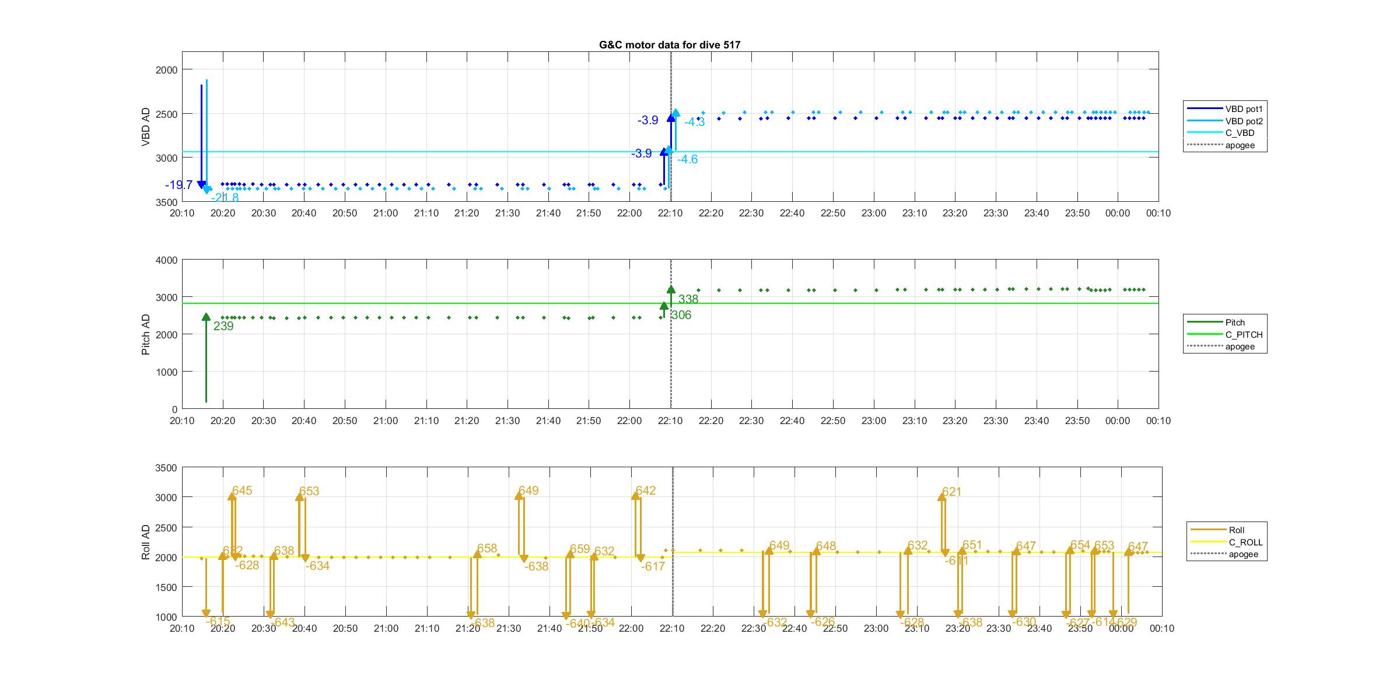Click the 'Roll' legend entry

(x=1239, y=530)
